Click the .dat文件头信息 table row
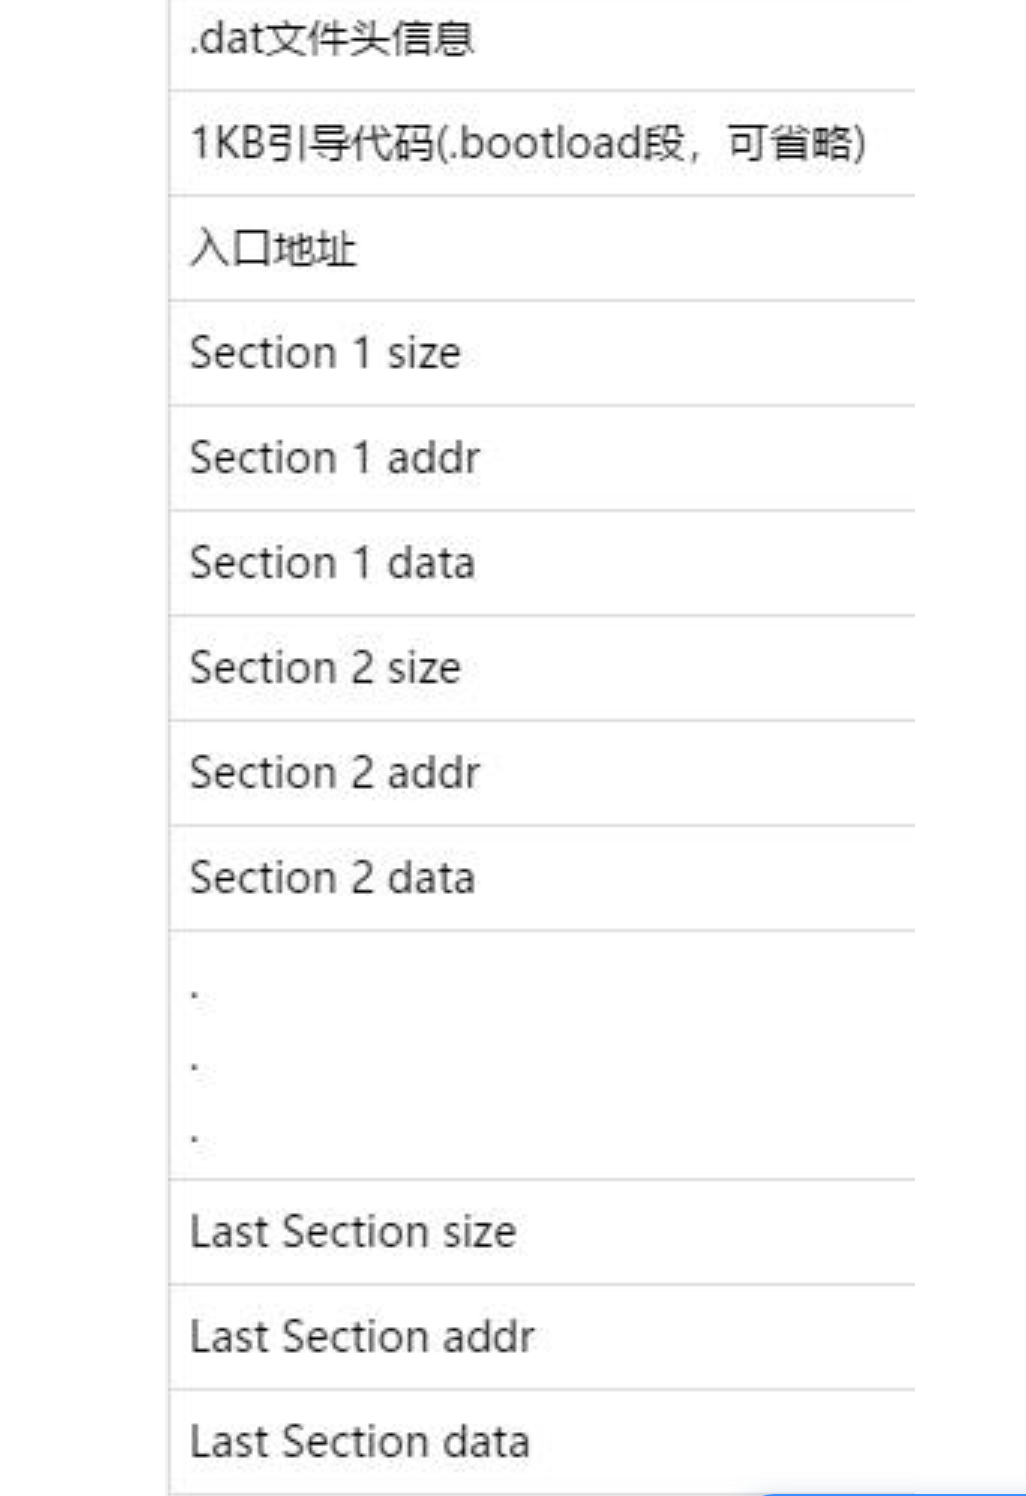The image size is (1026, 1496). 540,42
